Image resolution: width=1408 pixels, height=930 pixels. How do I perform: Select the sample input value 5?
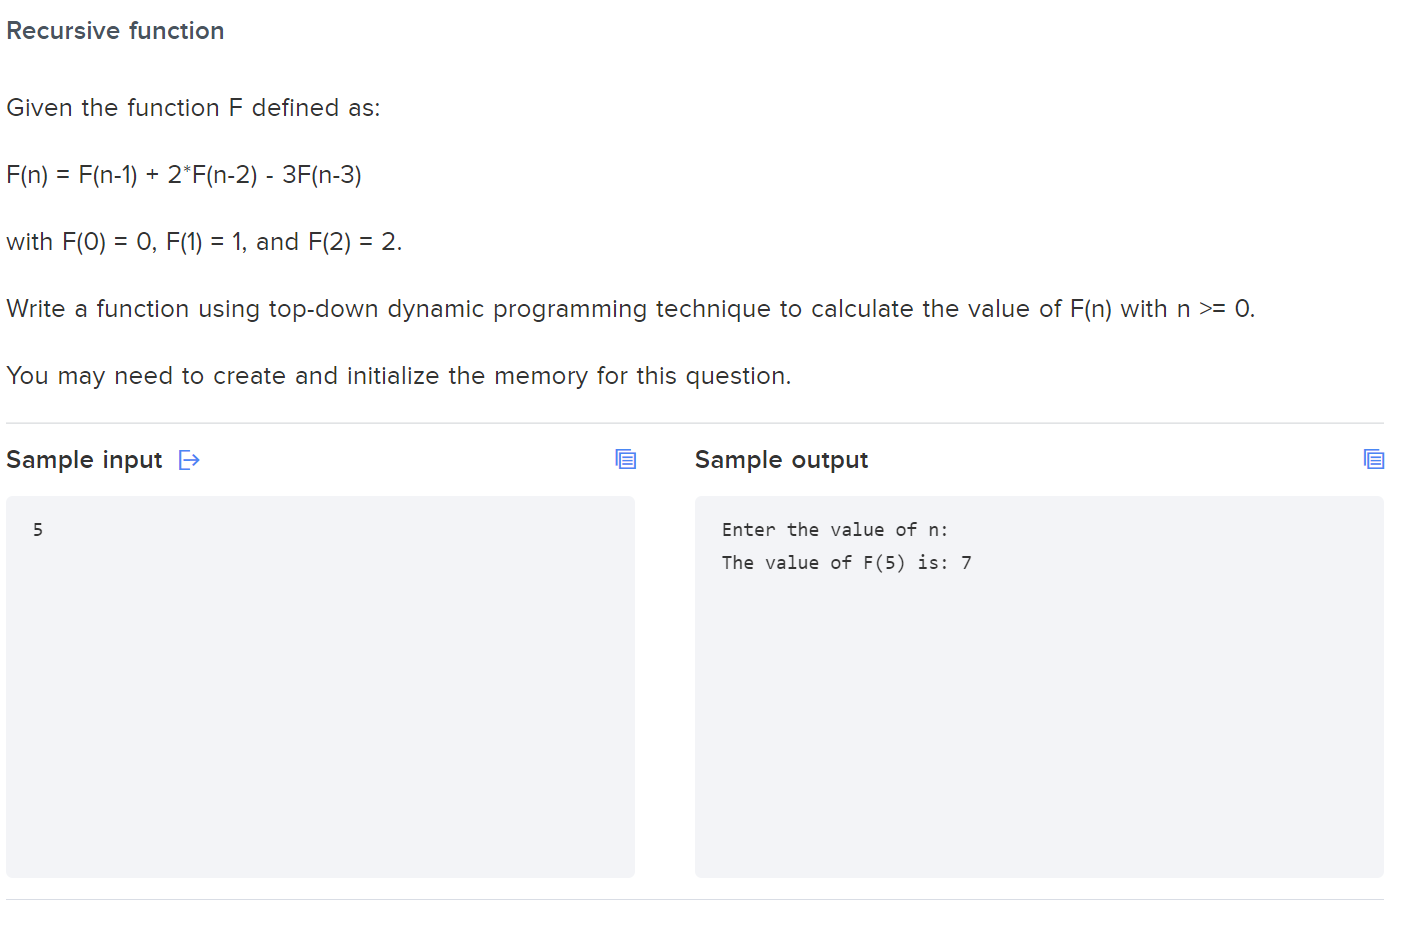pos(38,530)
